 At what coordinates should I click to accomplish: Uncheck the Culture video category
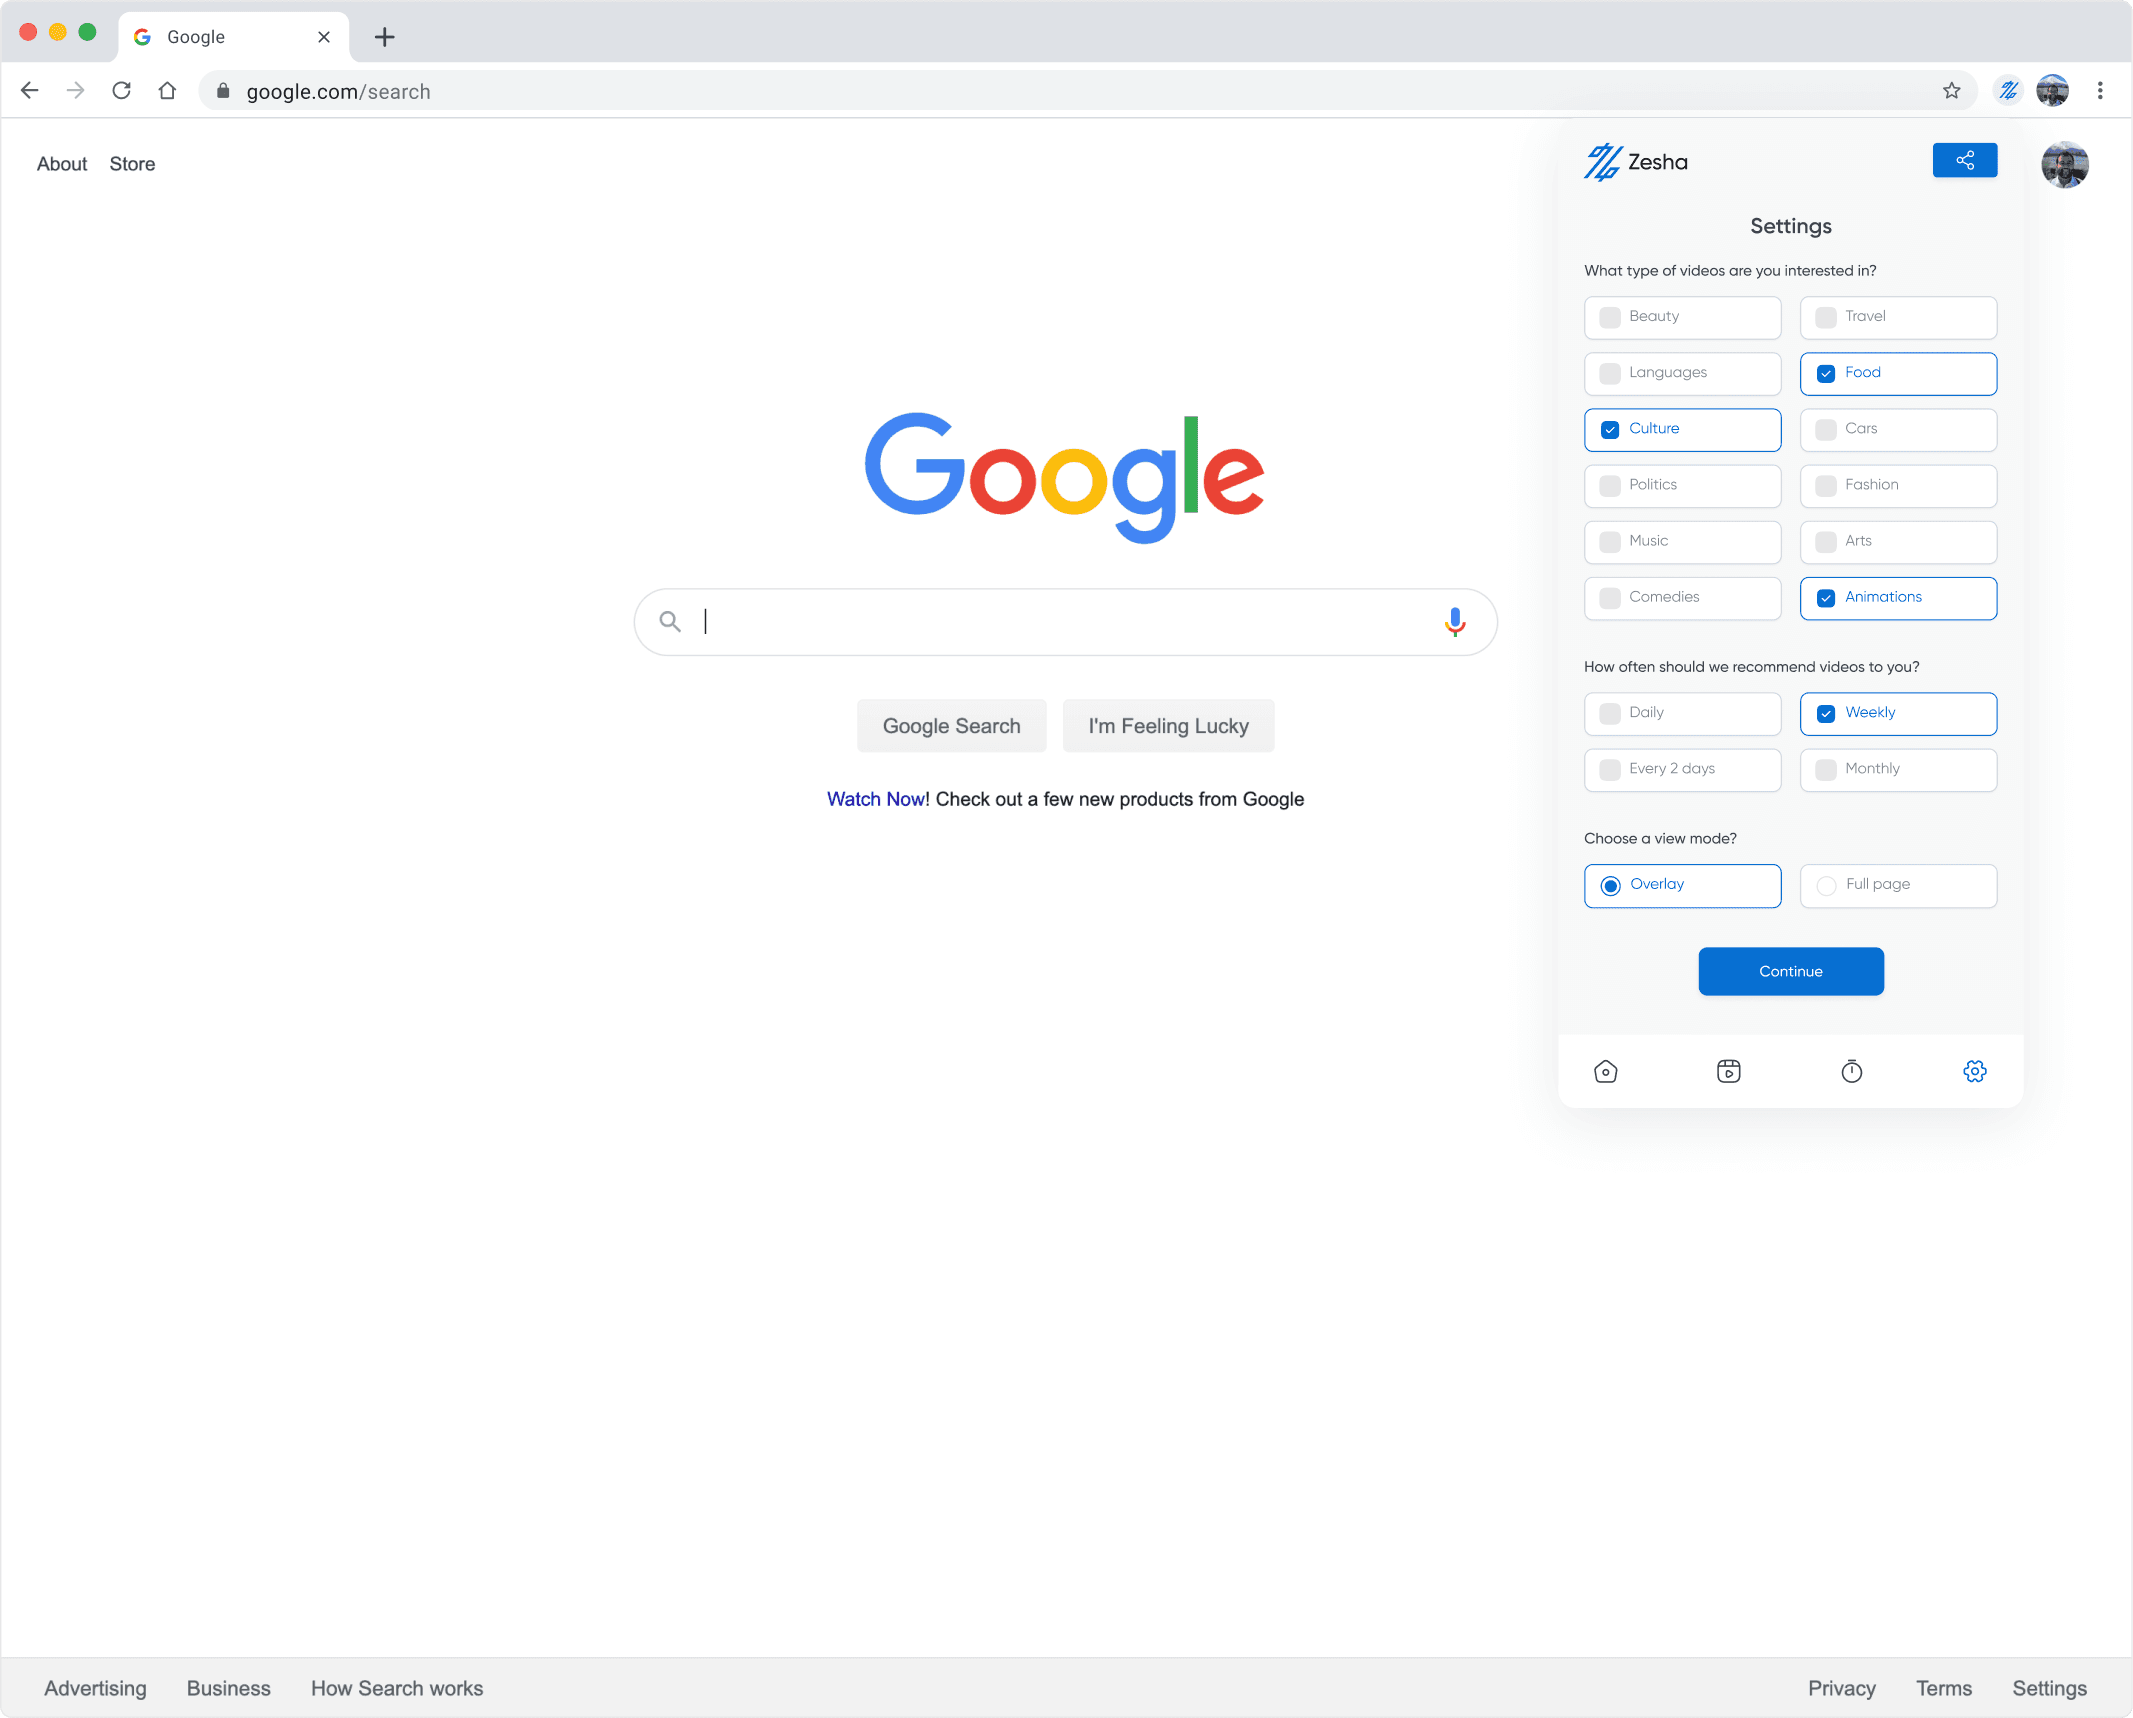(x=1682, y=429)
